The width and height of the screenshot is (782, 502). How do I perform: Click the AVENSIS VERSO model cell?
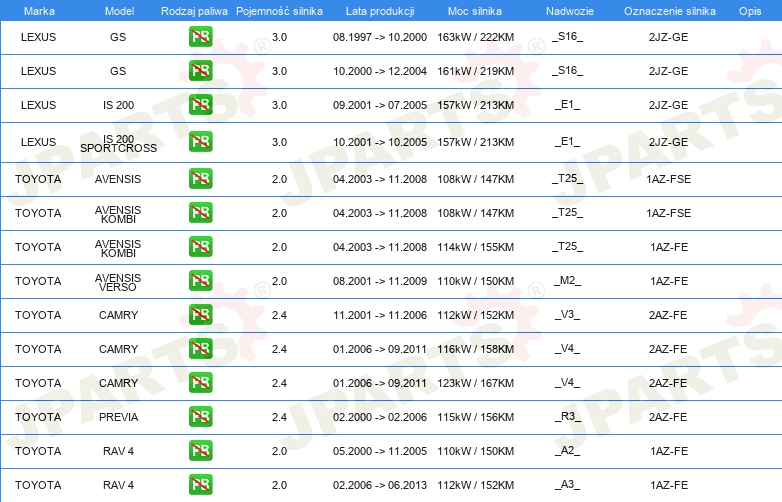[118, 282]
